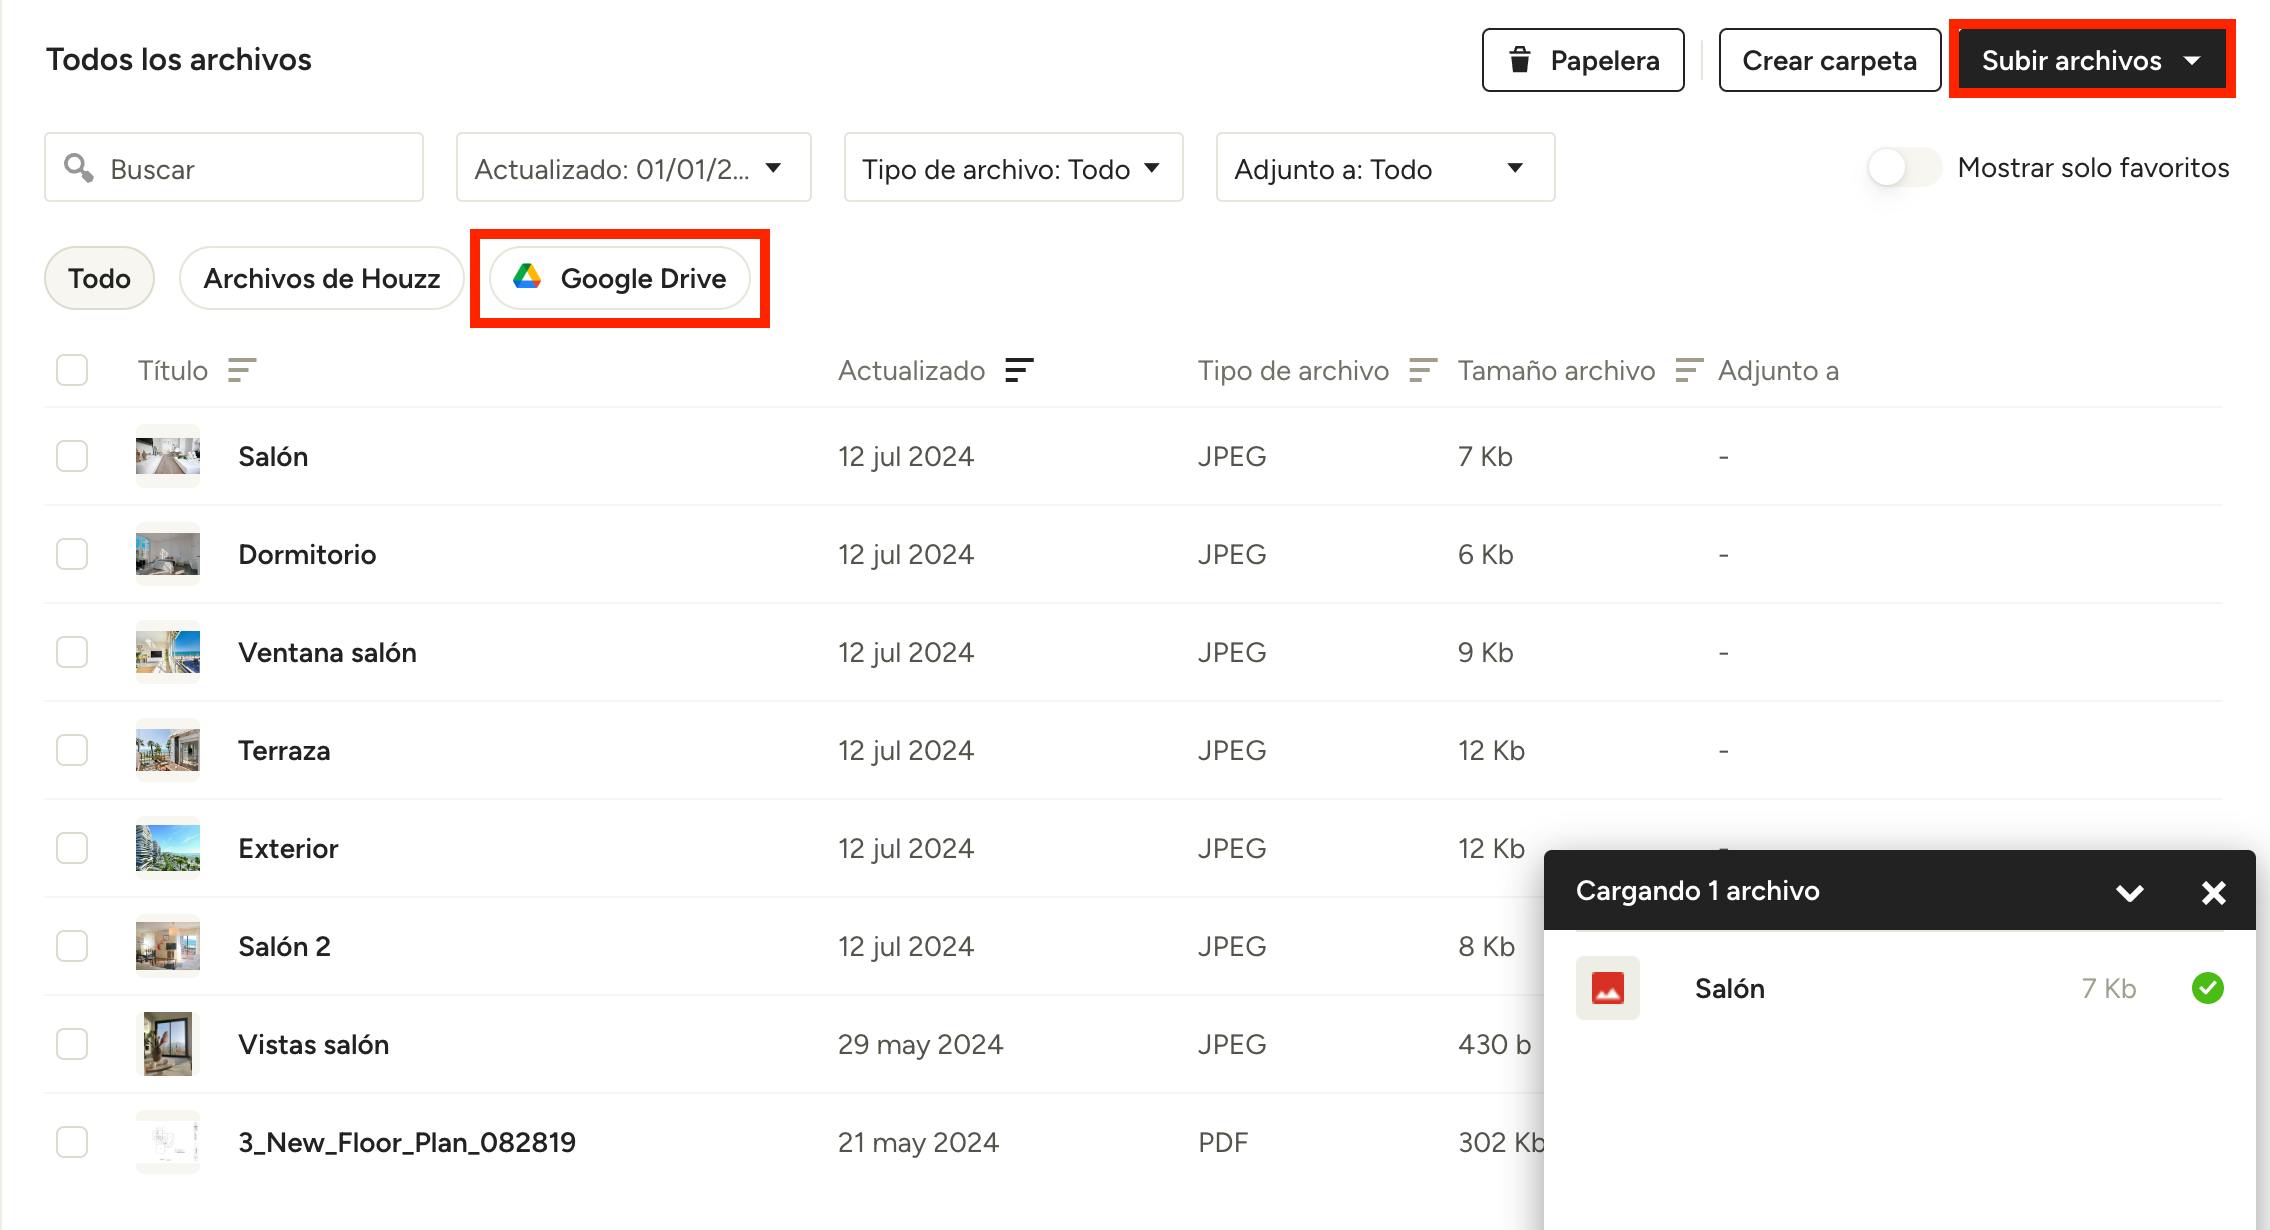Switch to the Google Drive tab
The height and width of the screenshot is (1230, 2270).
click(620, 278)
